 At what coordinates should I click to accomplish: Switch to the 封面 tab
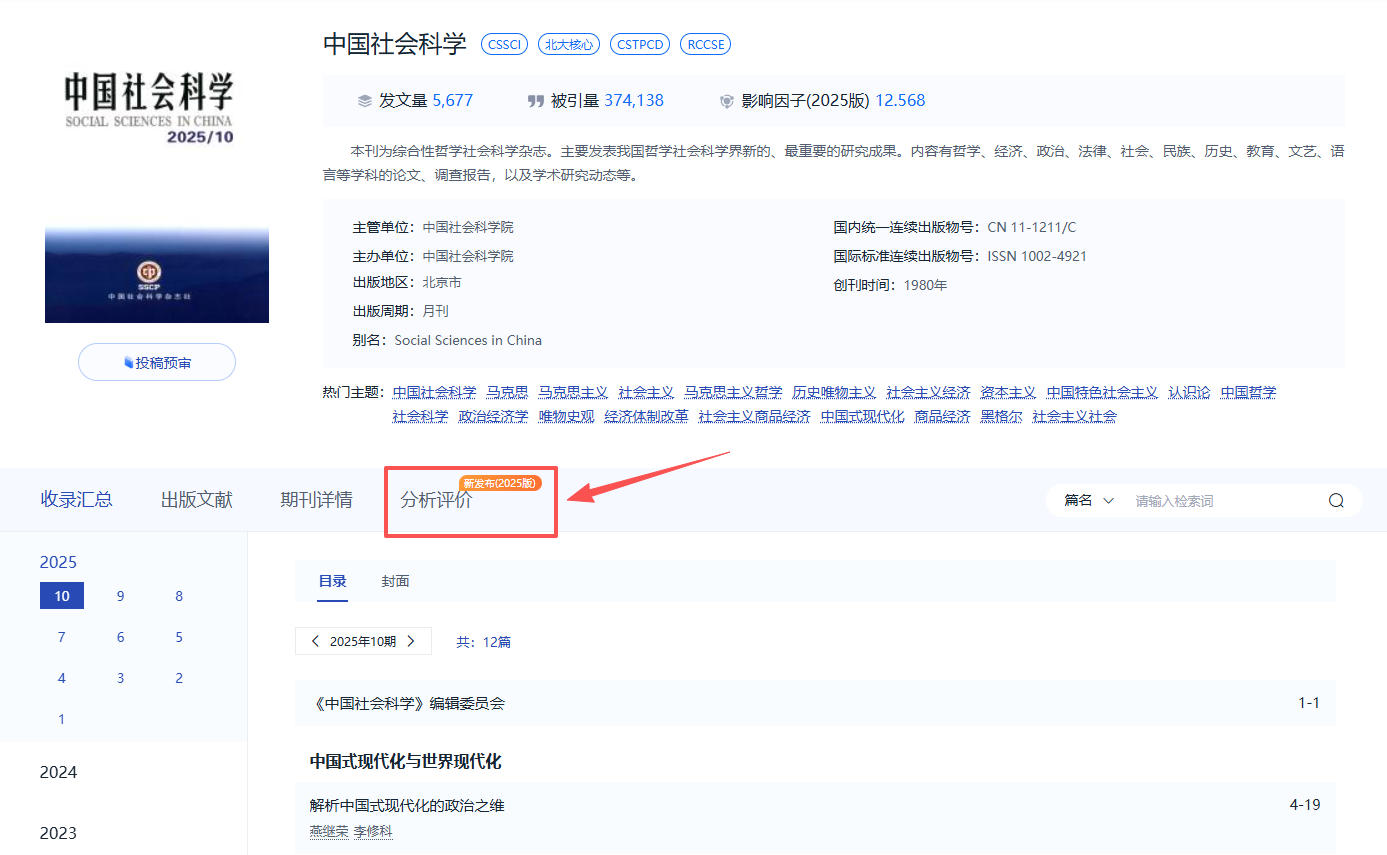click(395, 580)
